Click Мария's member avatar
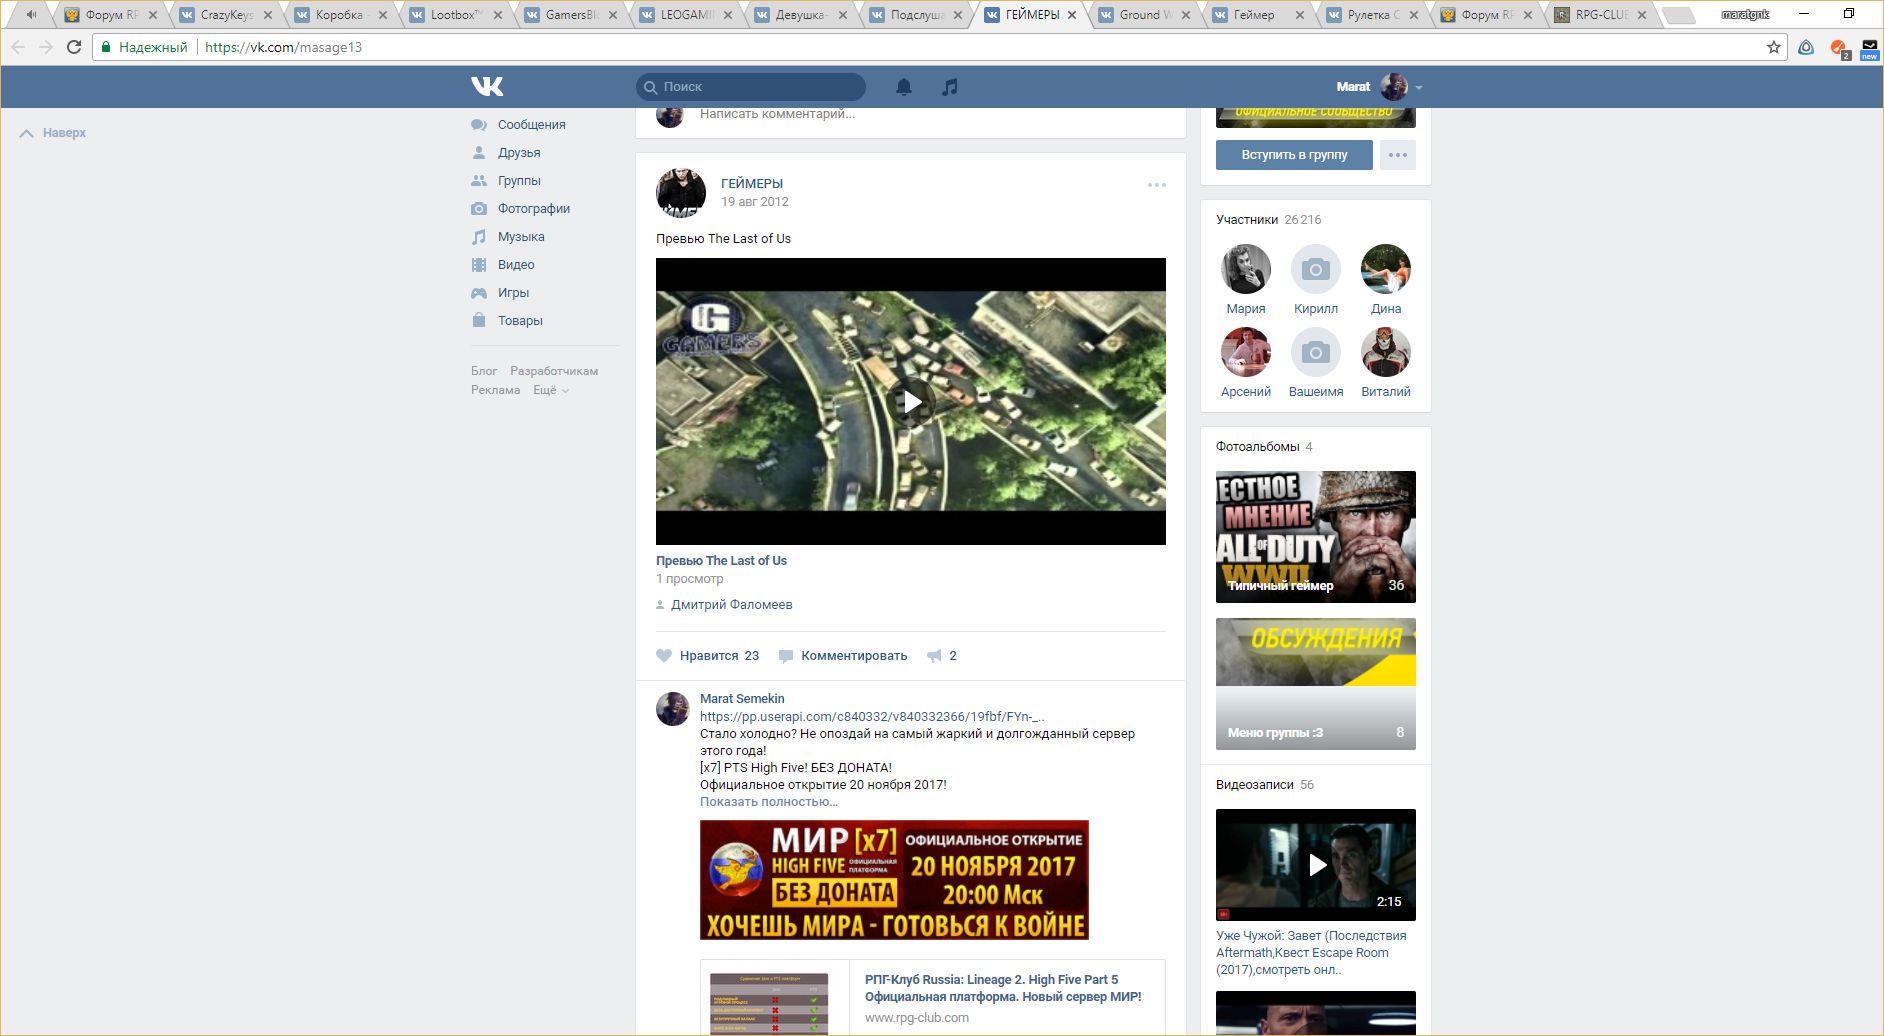Image resolution: width=1884 pixels, height=1036 pixels. coord(1246,269)
